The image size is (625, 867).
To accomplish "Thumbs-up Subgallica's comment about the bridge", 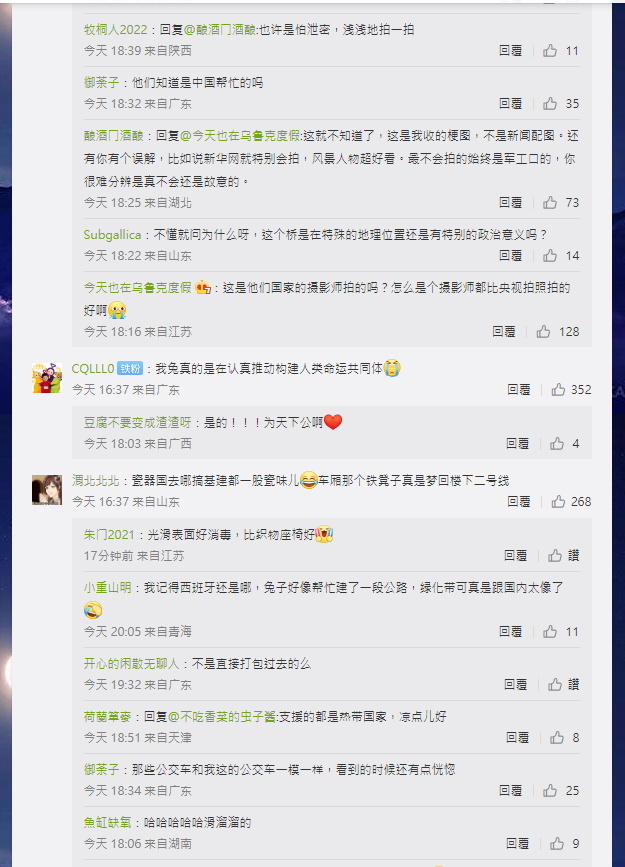I will (550, 255).
